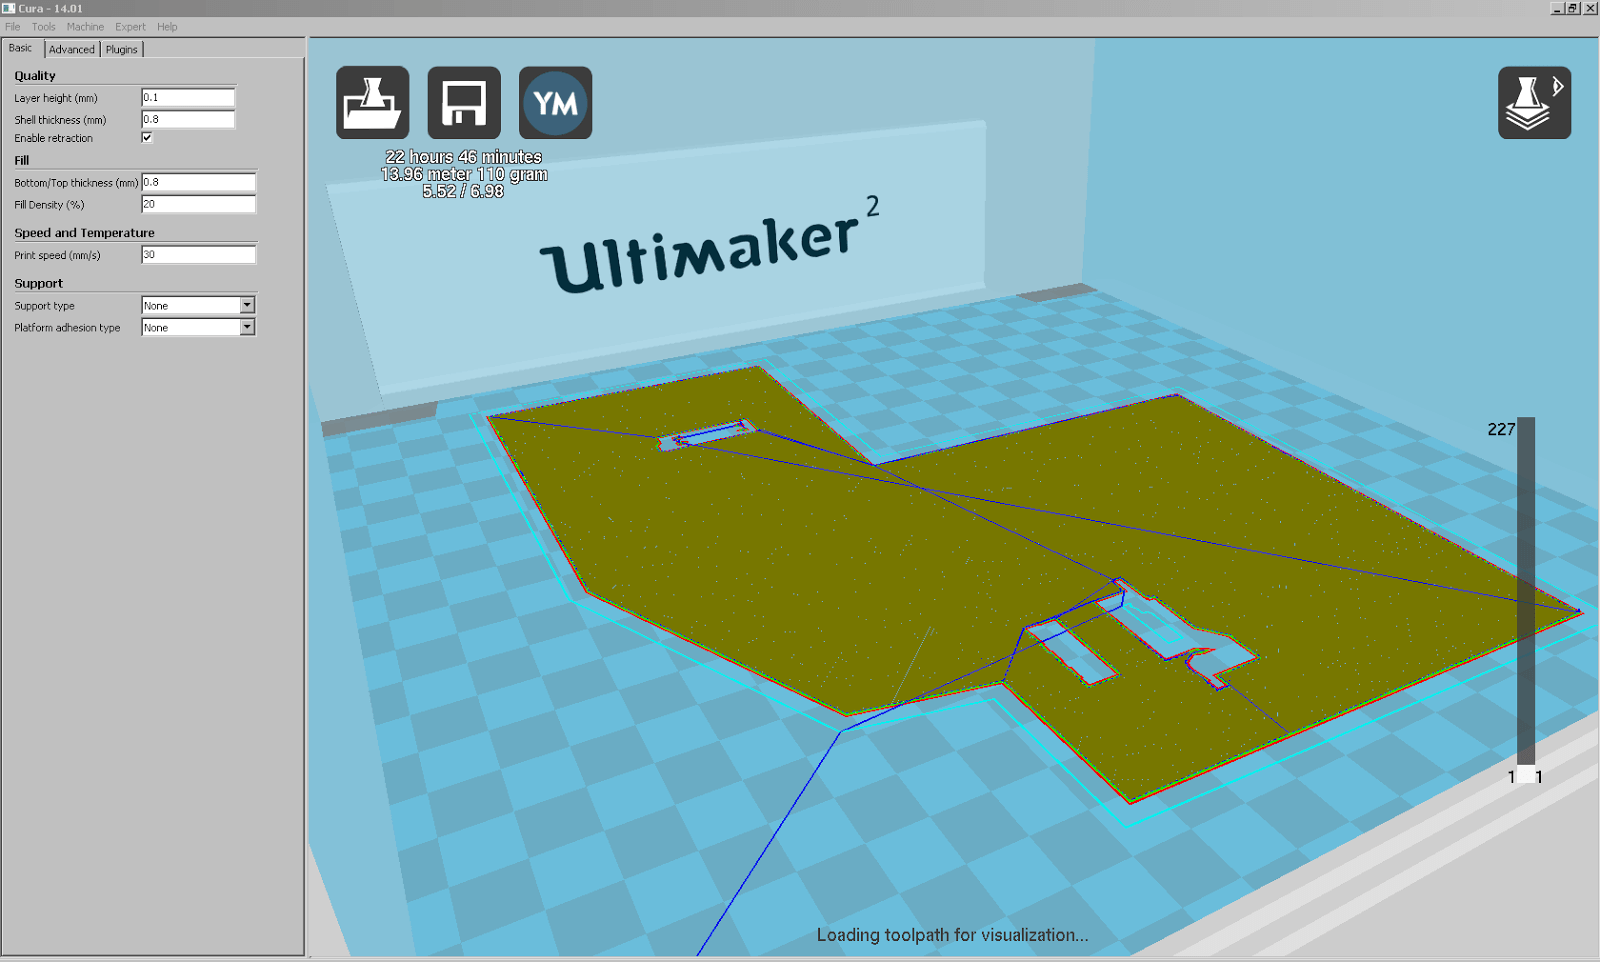Viewport: 1600px width, 962px height.
Task: Click the 13.96 meter 110 gram text
Action: tap(464, 174)
